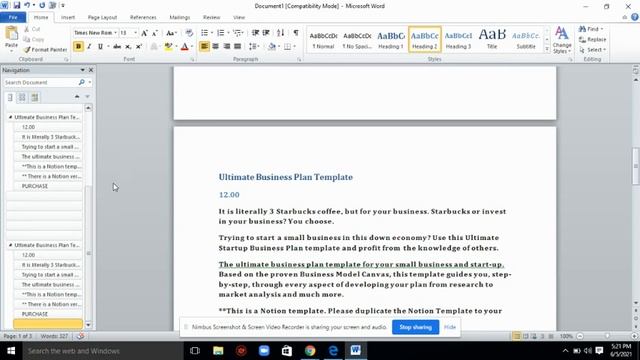Apply red font color
This screenshot has width=640, height=360.
(x=184, y=47)
